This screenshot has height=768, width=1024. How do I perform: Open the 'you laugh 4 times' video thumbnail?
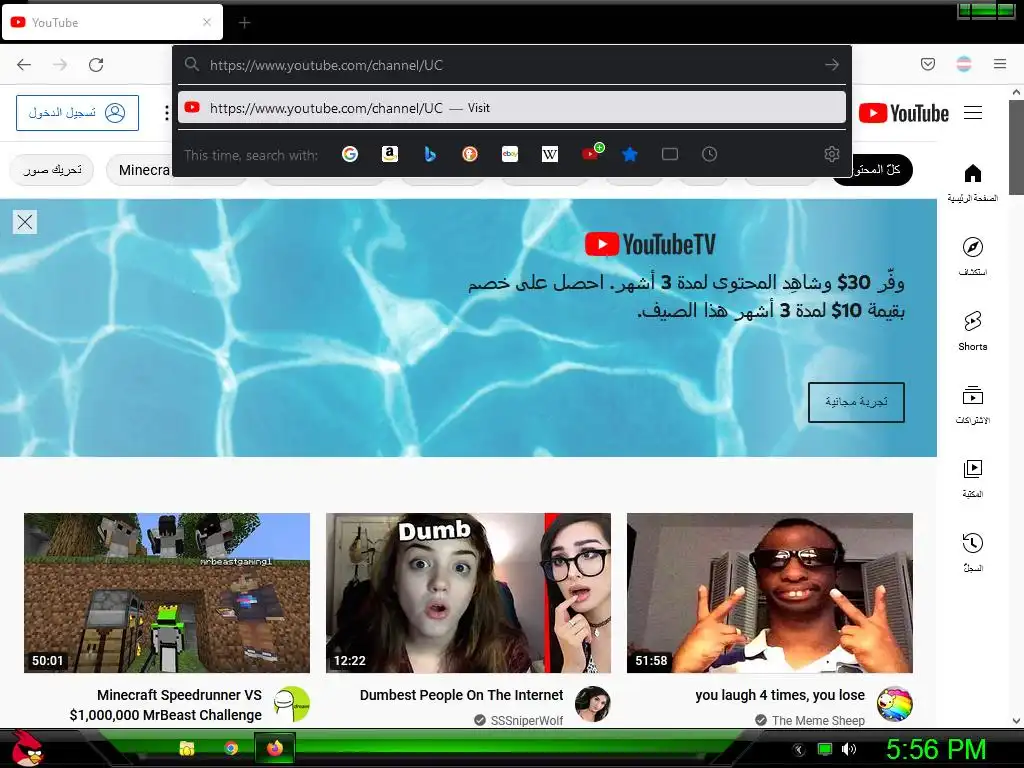[769, 593]
